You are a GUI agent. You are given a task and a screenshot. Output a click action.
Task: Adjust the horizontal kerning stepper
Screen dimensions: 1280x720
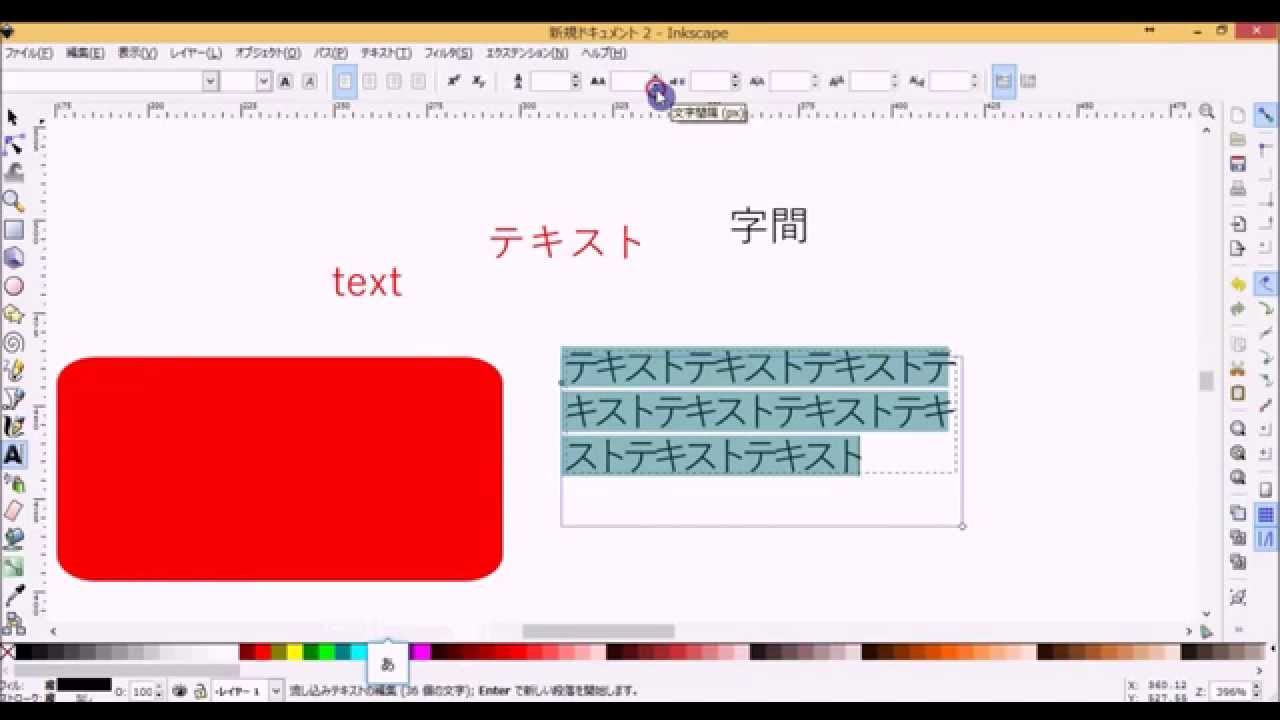click(815, 82)
